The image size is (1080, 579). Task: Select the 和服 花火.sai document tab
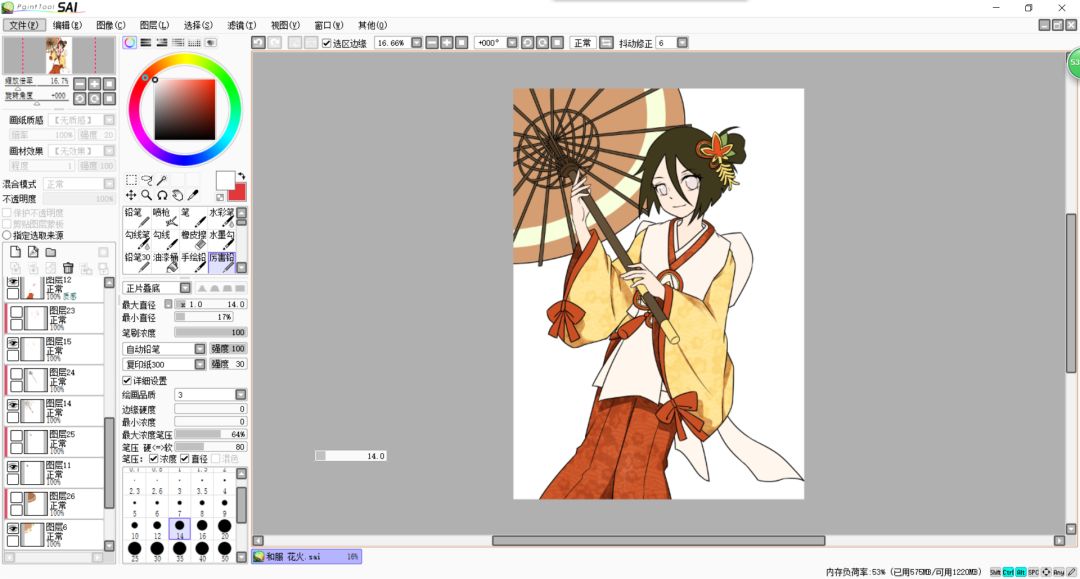pyautogui.click(x=307, y=556)
